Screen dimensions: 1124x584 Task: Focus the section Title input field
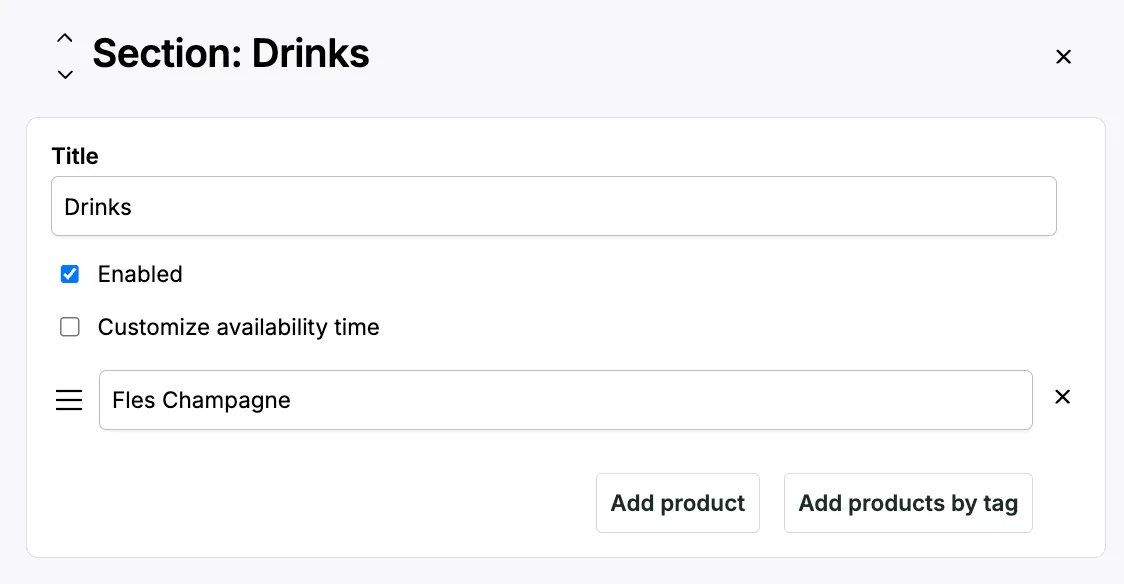[x=553, y=207]
